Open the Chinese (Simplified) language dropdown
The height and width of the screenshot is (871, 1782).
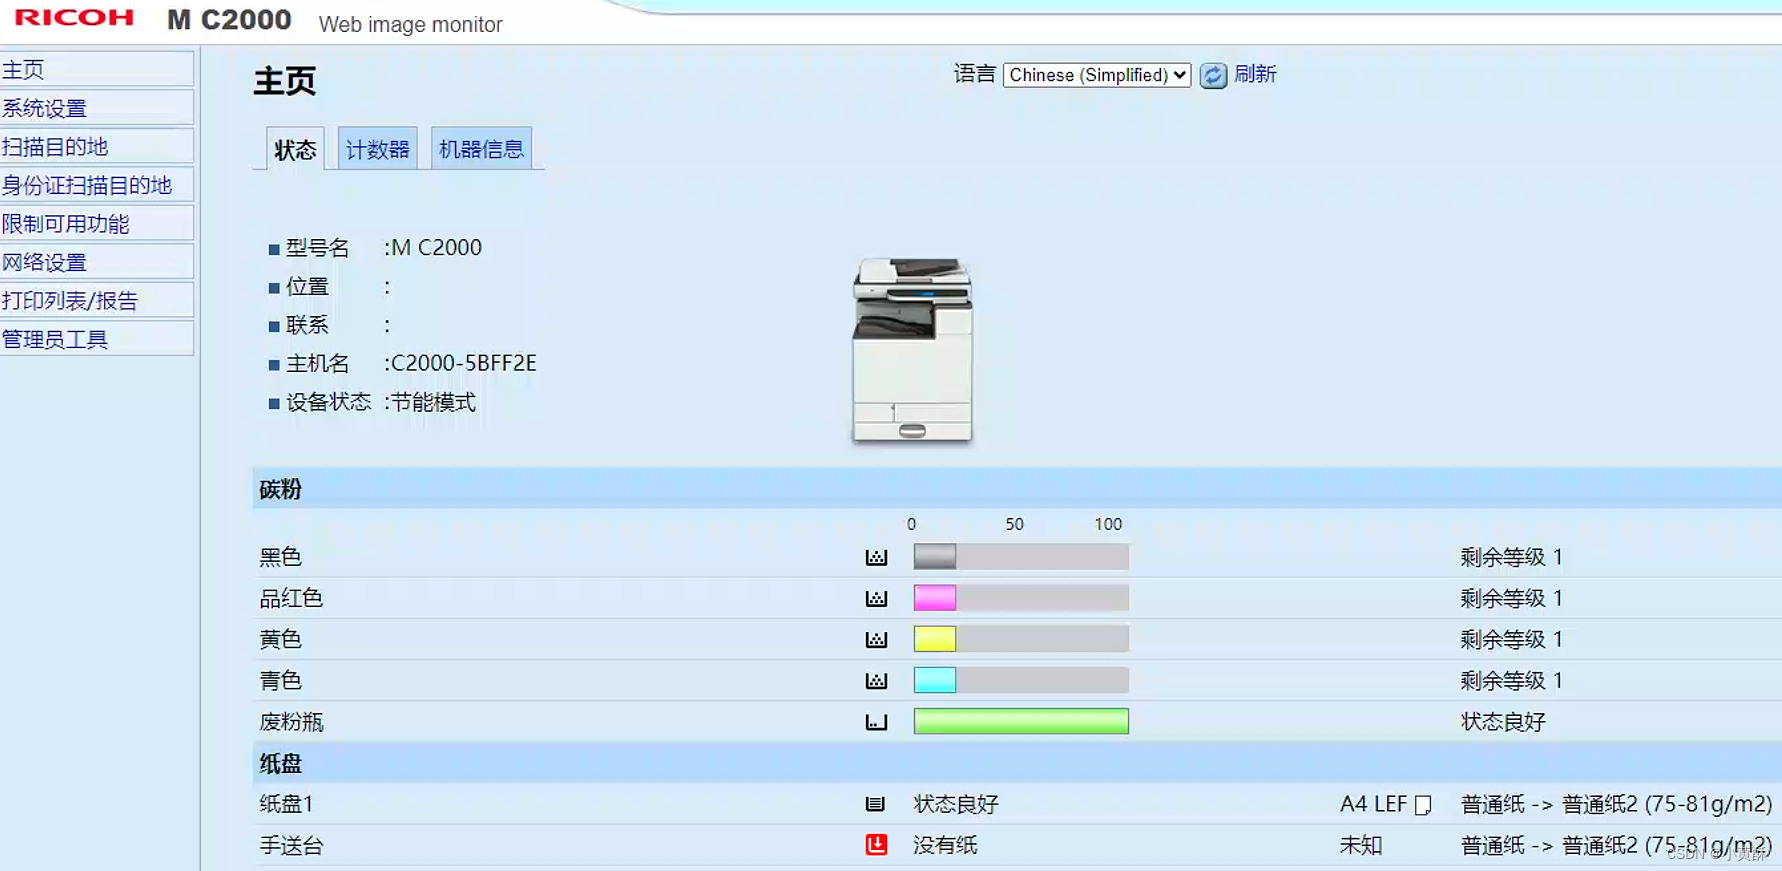(x=1097, y=75)
